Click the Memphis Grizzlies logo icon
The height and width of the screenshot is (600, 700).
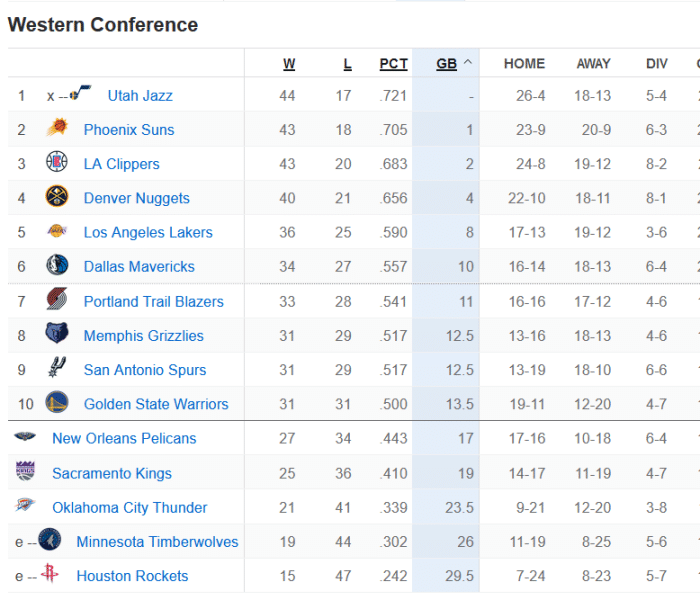(x=57, y=335)
